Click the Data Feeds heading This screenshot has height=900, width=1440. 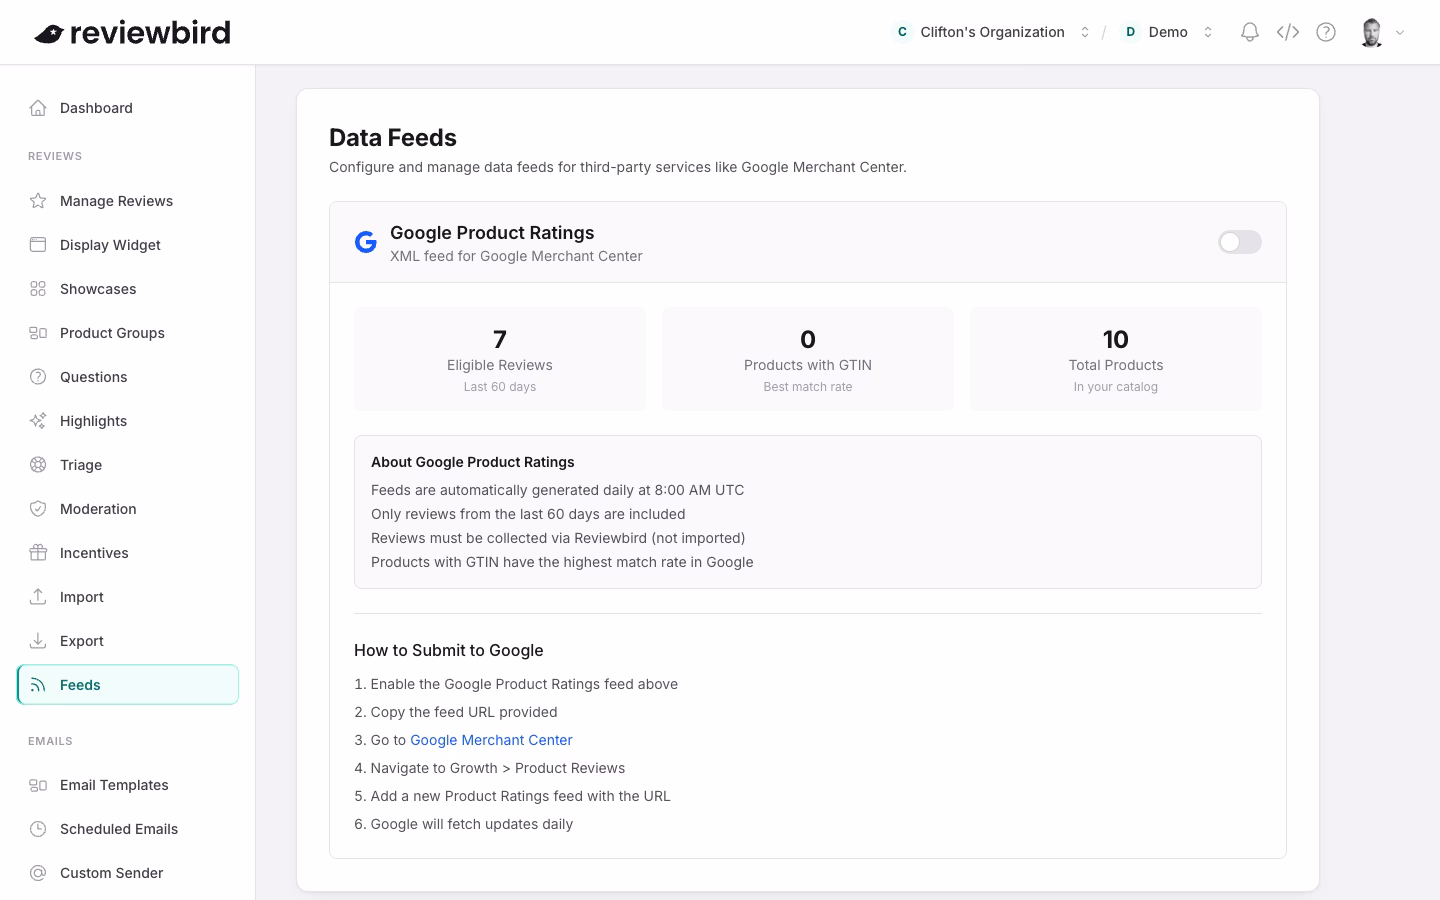click(393, 138)
